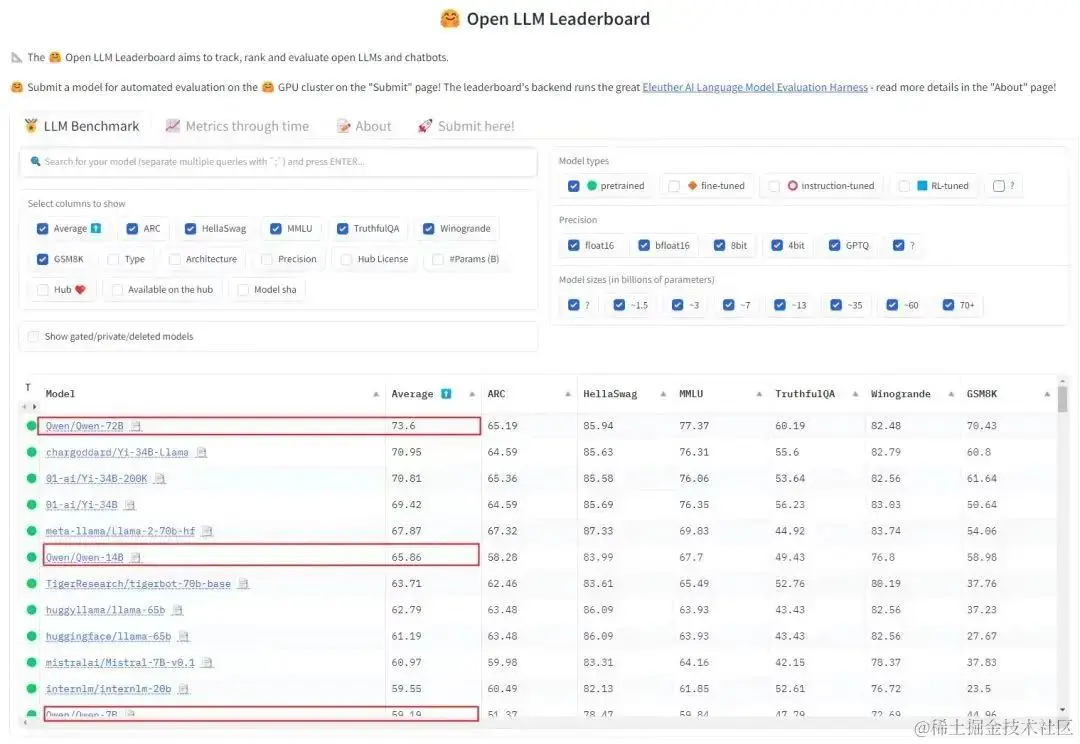The height and width of the screenshot is (744, 1080).
Task: Open the Qwen/Qwen-72B model link
Action: pyautogui.click(x=85, y=426)
